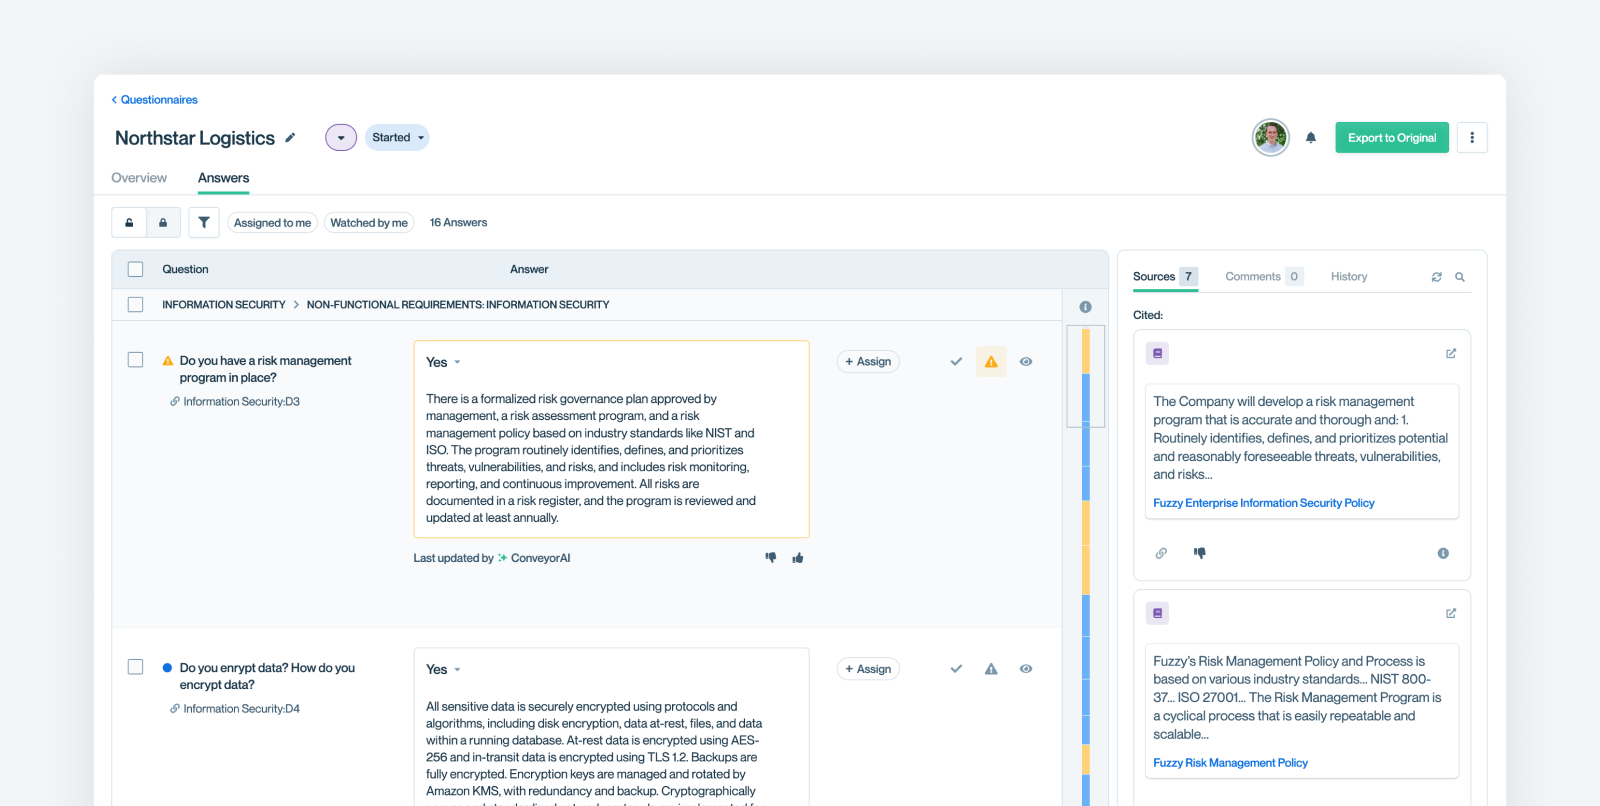
Task: Click purple document icon on first source card
Action: (1158, 353)
